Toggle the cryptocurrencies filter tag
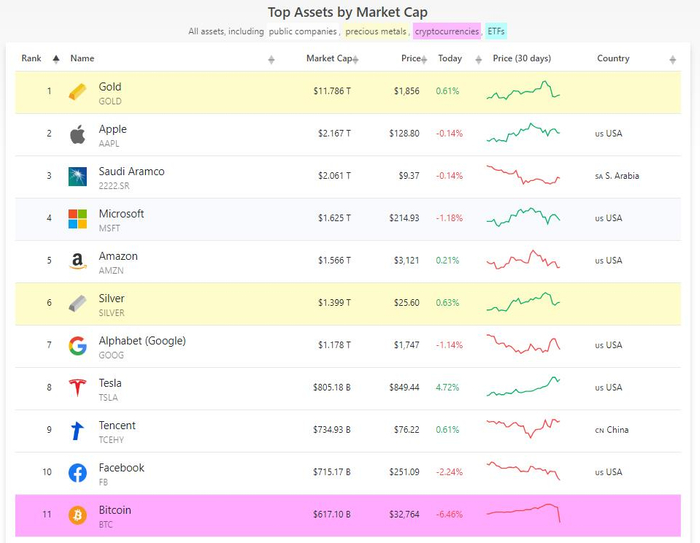The height and width of the screenshot is (543, 700). pos(447,31)
